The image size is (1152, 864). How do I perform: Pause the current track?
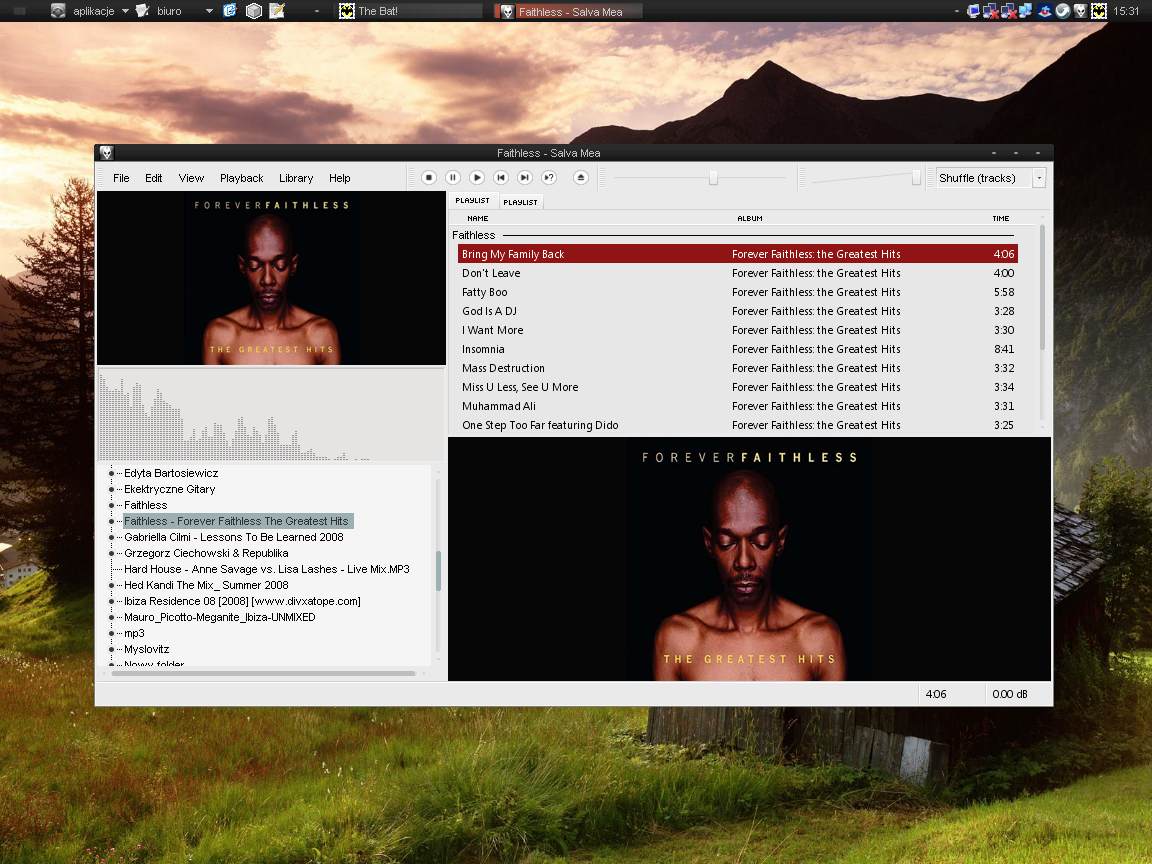453,178
